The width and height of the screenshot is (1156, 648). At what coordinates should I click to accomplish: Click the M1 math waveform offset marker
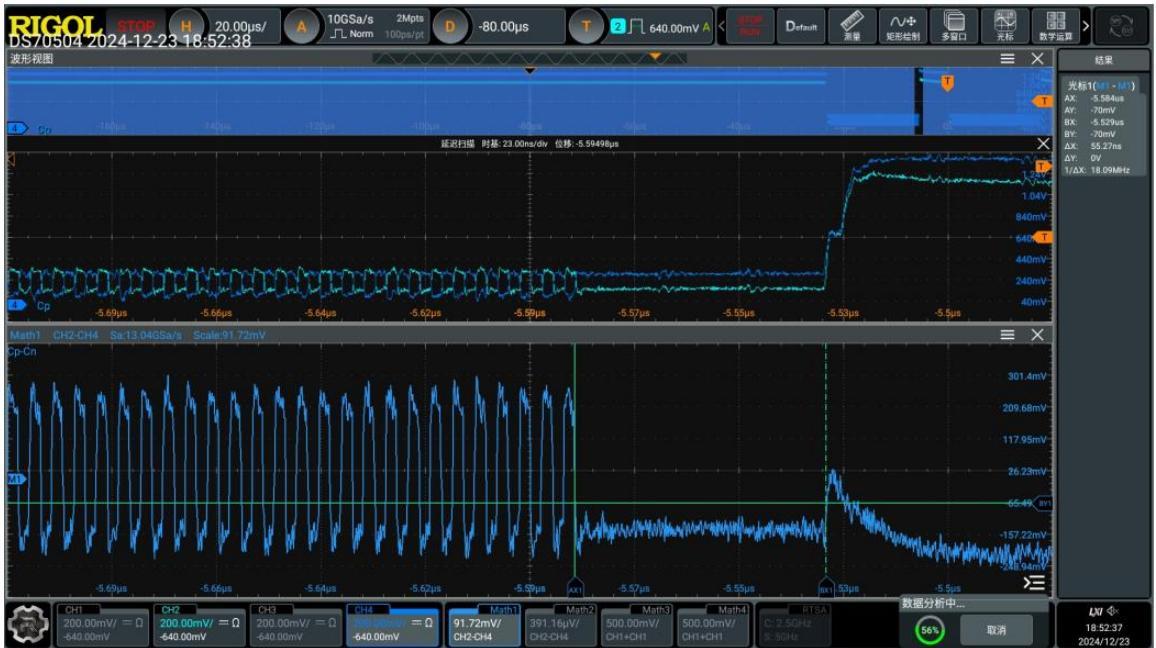(x=15, y=479)
